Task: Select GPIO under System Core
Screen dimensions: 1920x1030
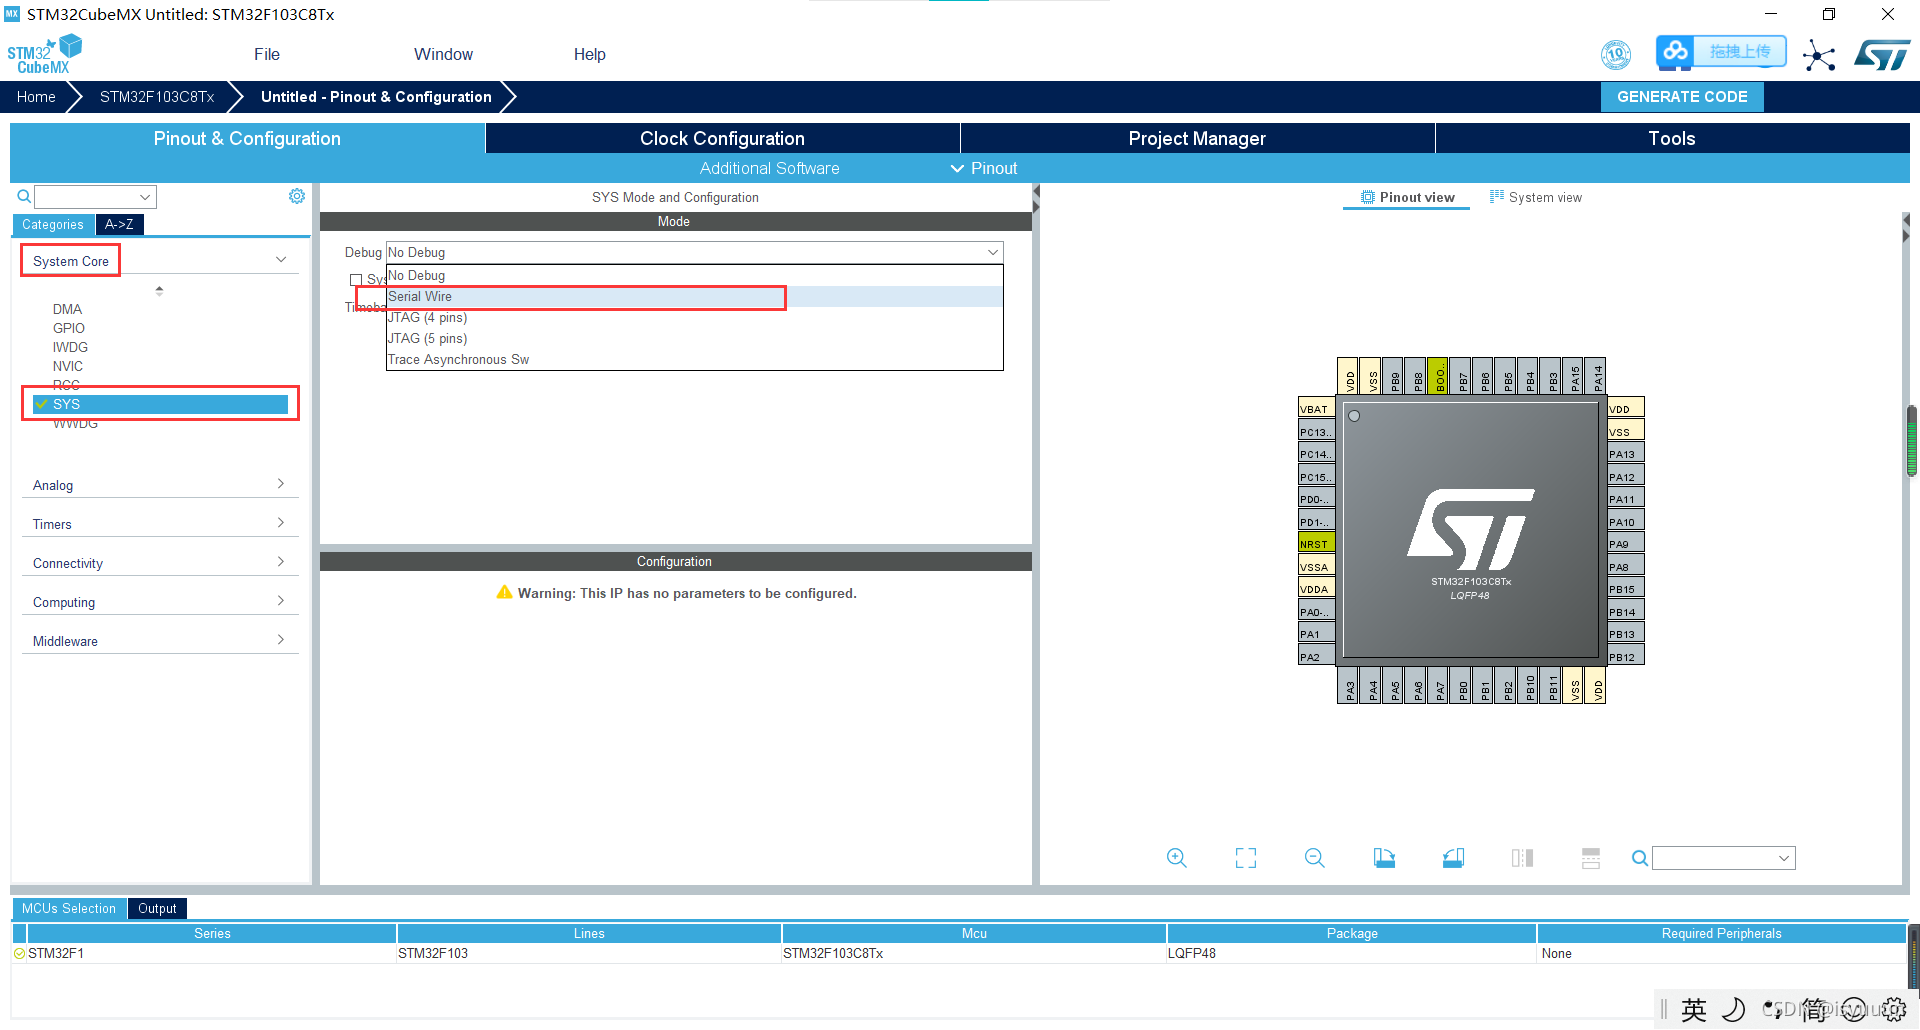Action: 69,328
